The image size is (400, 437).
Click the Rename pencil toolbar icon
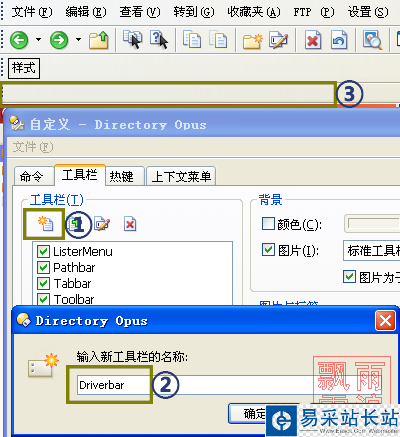[279, 40]
